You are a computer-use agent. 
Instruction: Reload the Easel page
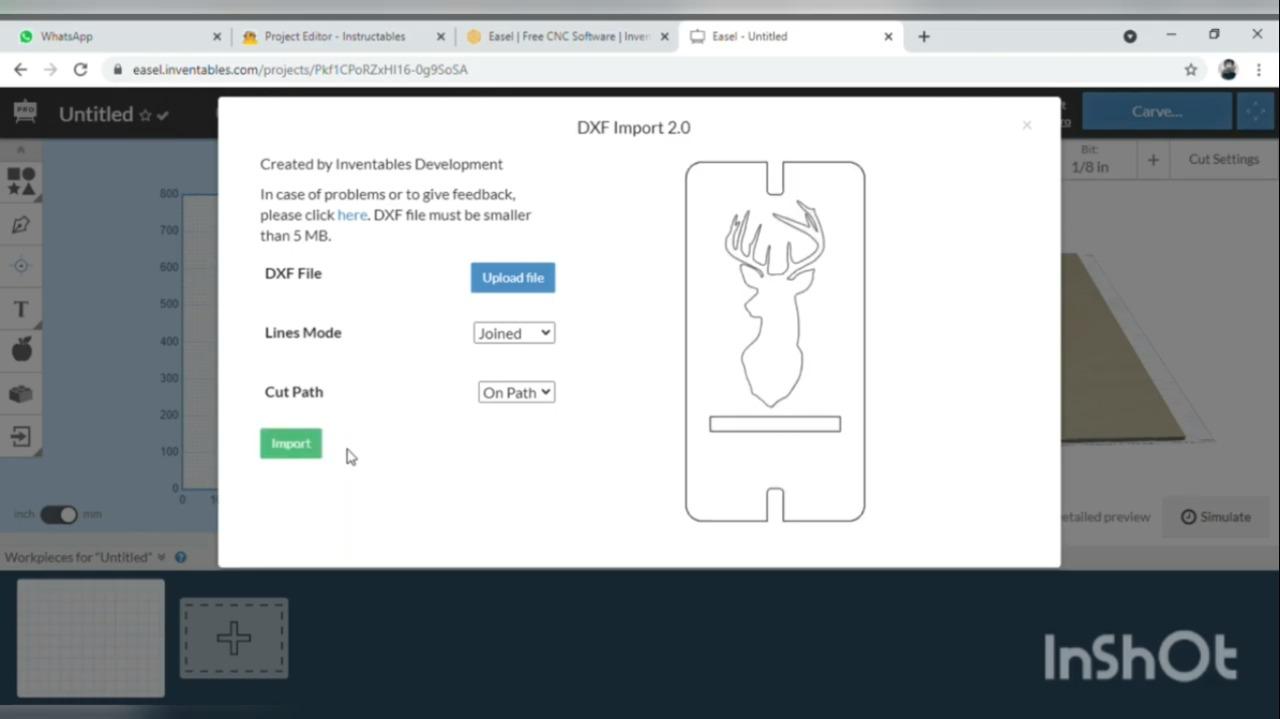click(x=81, y=69)
